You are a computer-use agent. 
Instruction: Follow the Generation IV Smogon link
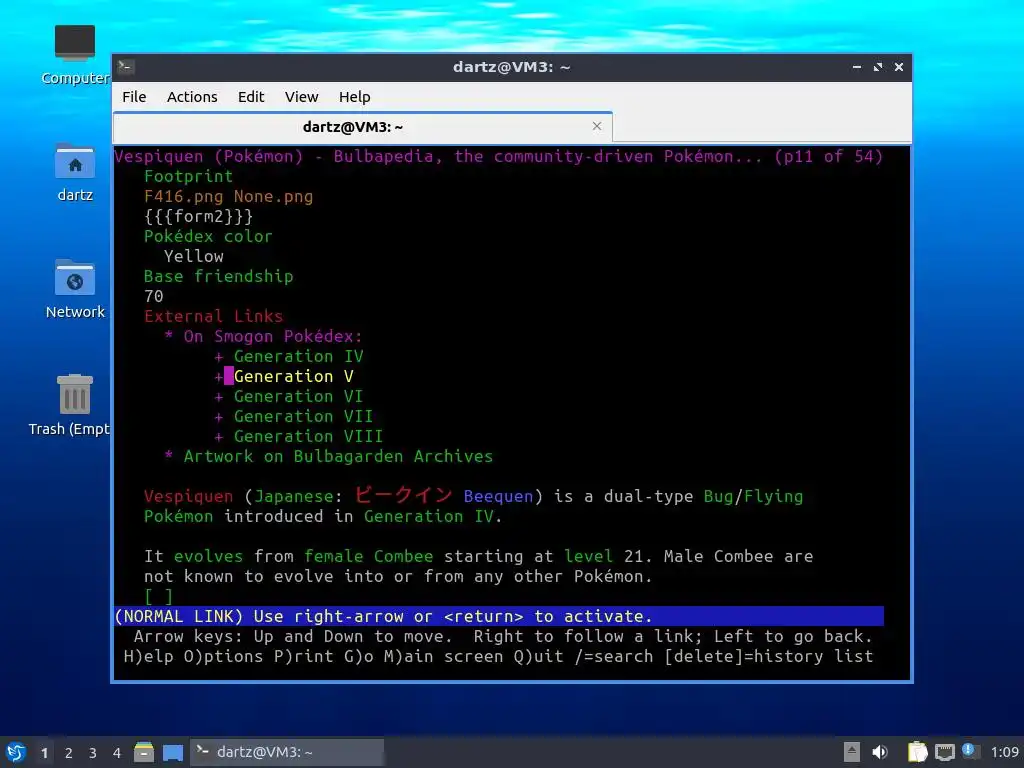coord(298,357)
